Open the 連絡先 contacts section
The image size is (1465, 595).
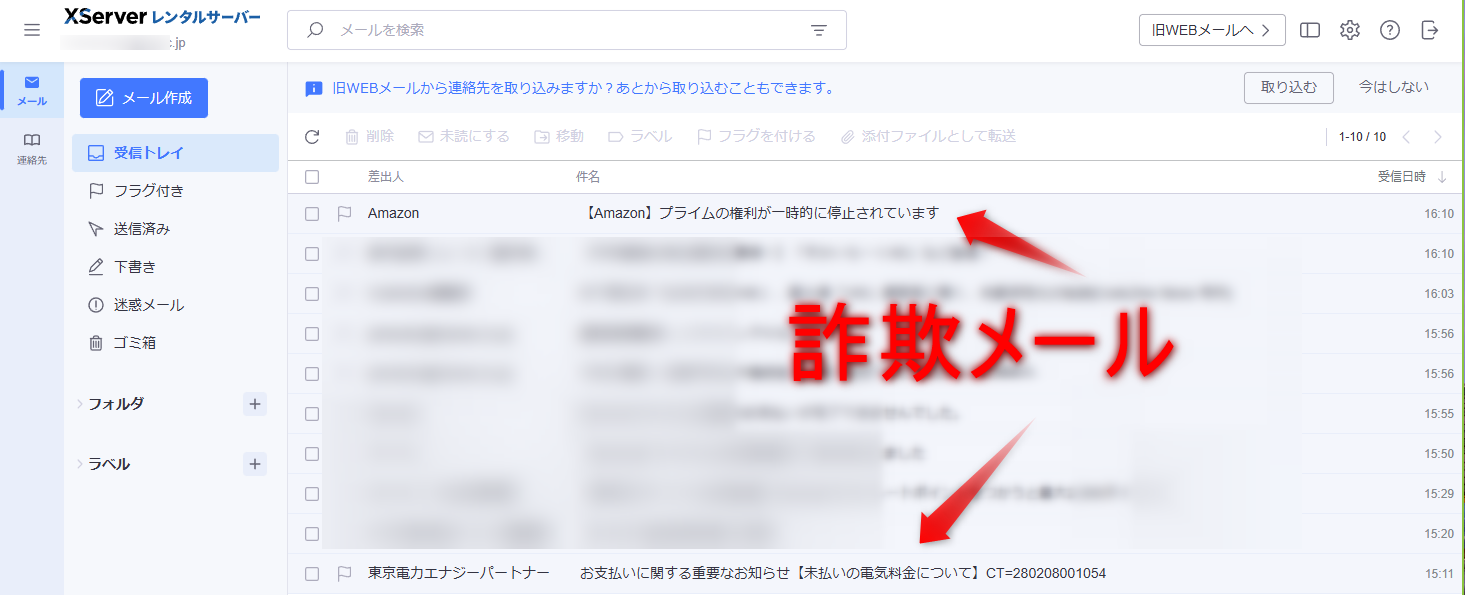pyautogui.click(x=32, y=148)
